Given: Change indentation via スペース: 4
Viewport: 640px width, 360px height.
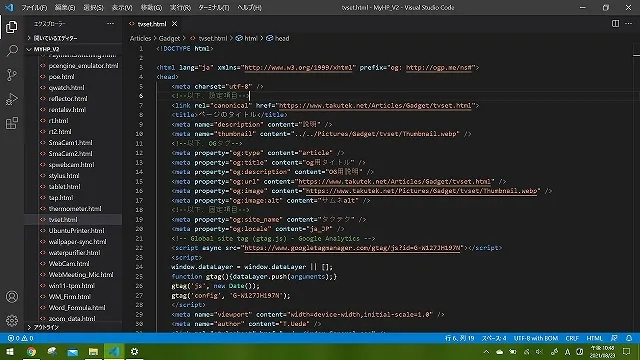Looking at the screenshot, I should (494, 338).
